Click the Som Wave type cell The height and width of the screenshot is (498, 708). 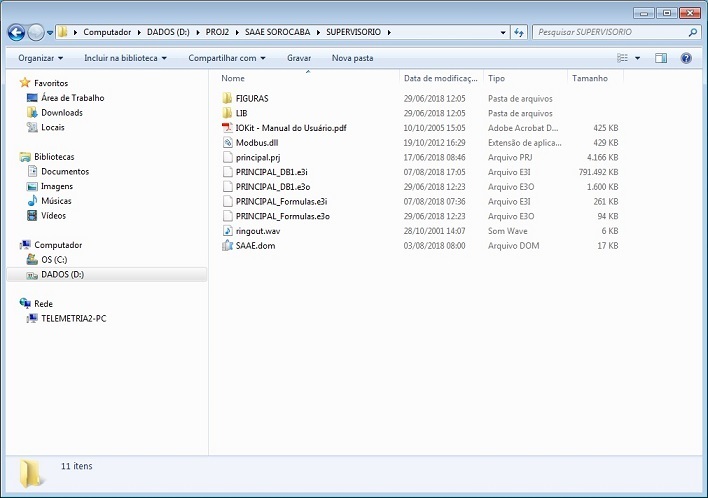pyautogui.click(x=508, y=231)
